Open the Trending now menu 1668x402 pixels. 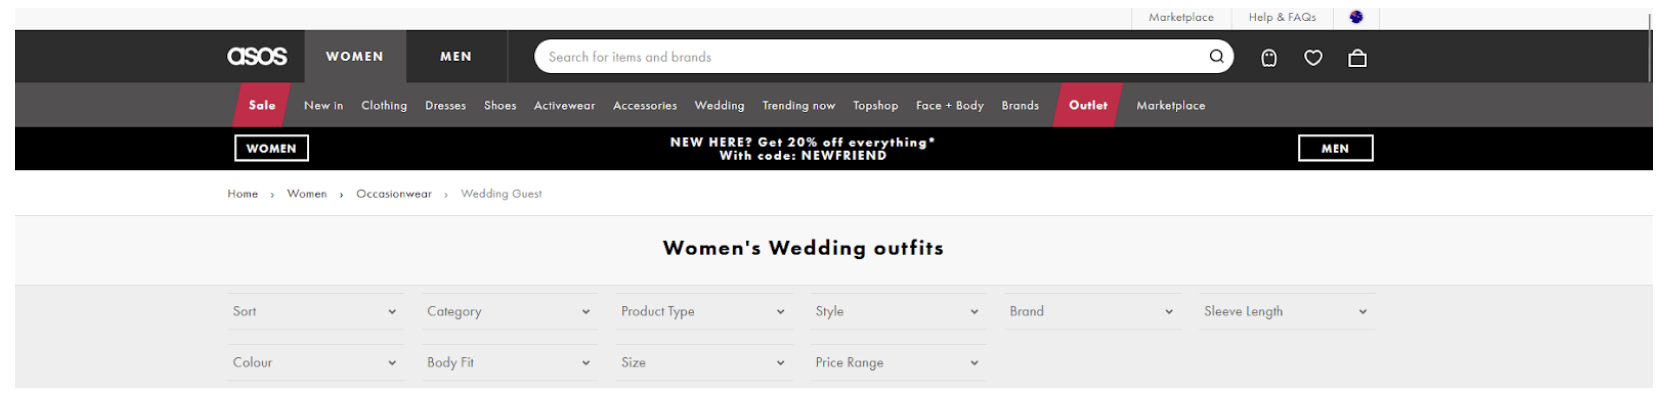coord(798,105)
